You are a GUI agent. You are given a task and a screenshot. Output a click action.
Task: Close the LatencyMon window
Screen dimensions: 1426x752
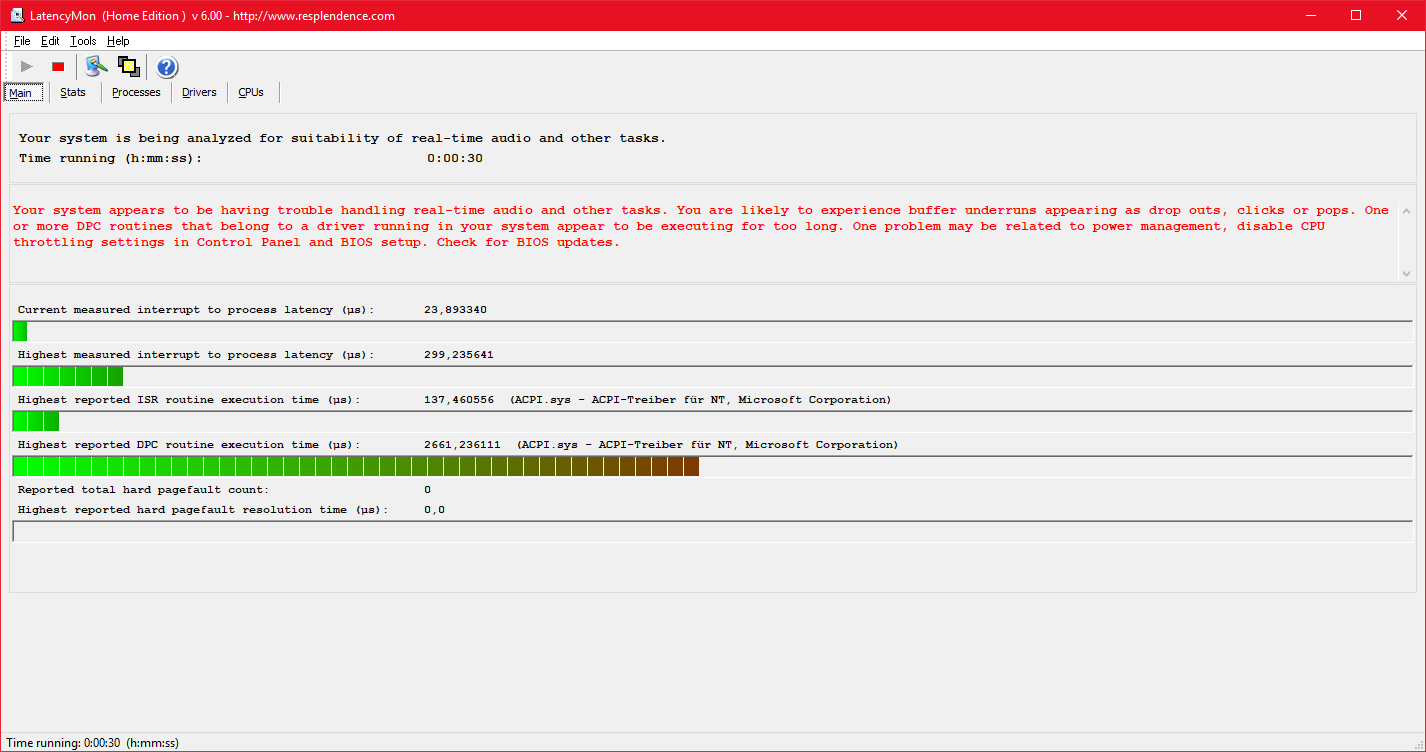[1402, 15]
